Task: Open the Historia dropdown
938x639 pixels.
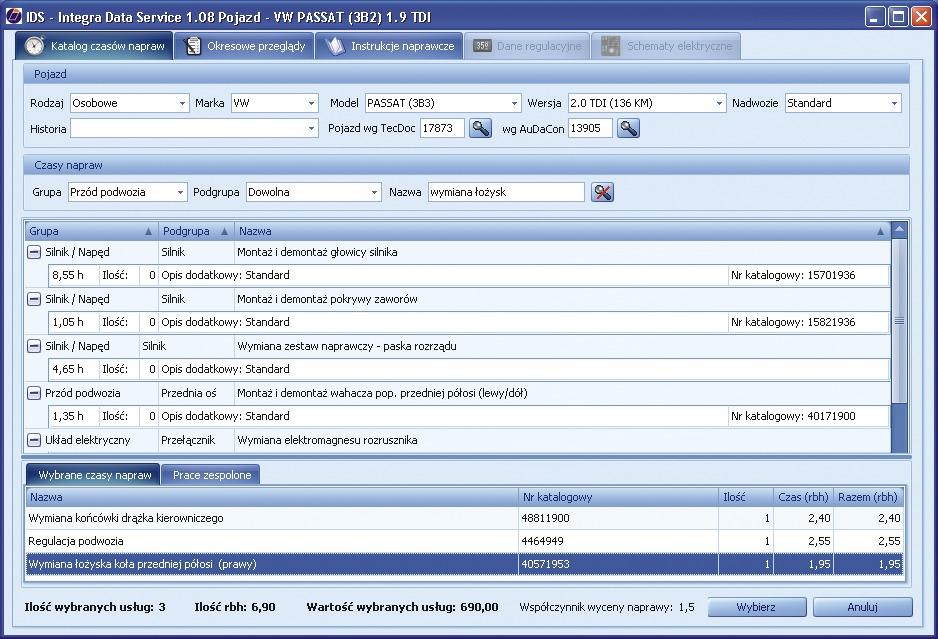Action: (194, 129)
